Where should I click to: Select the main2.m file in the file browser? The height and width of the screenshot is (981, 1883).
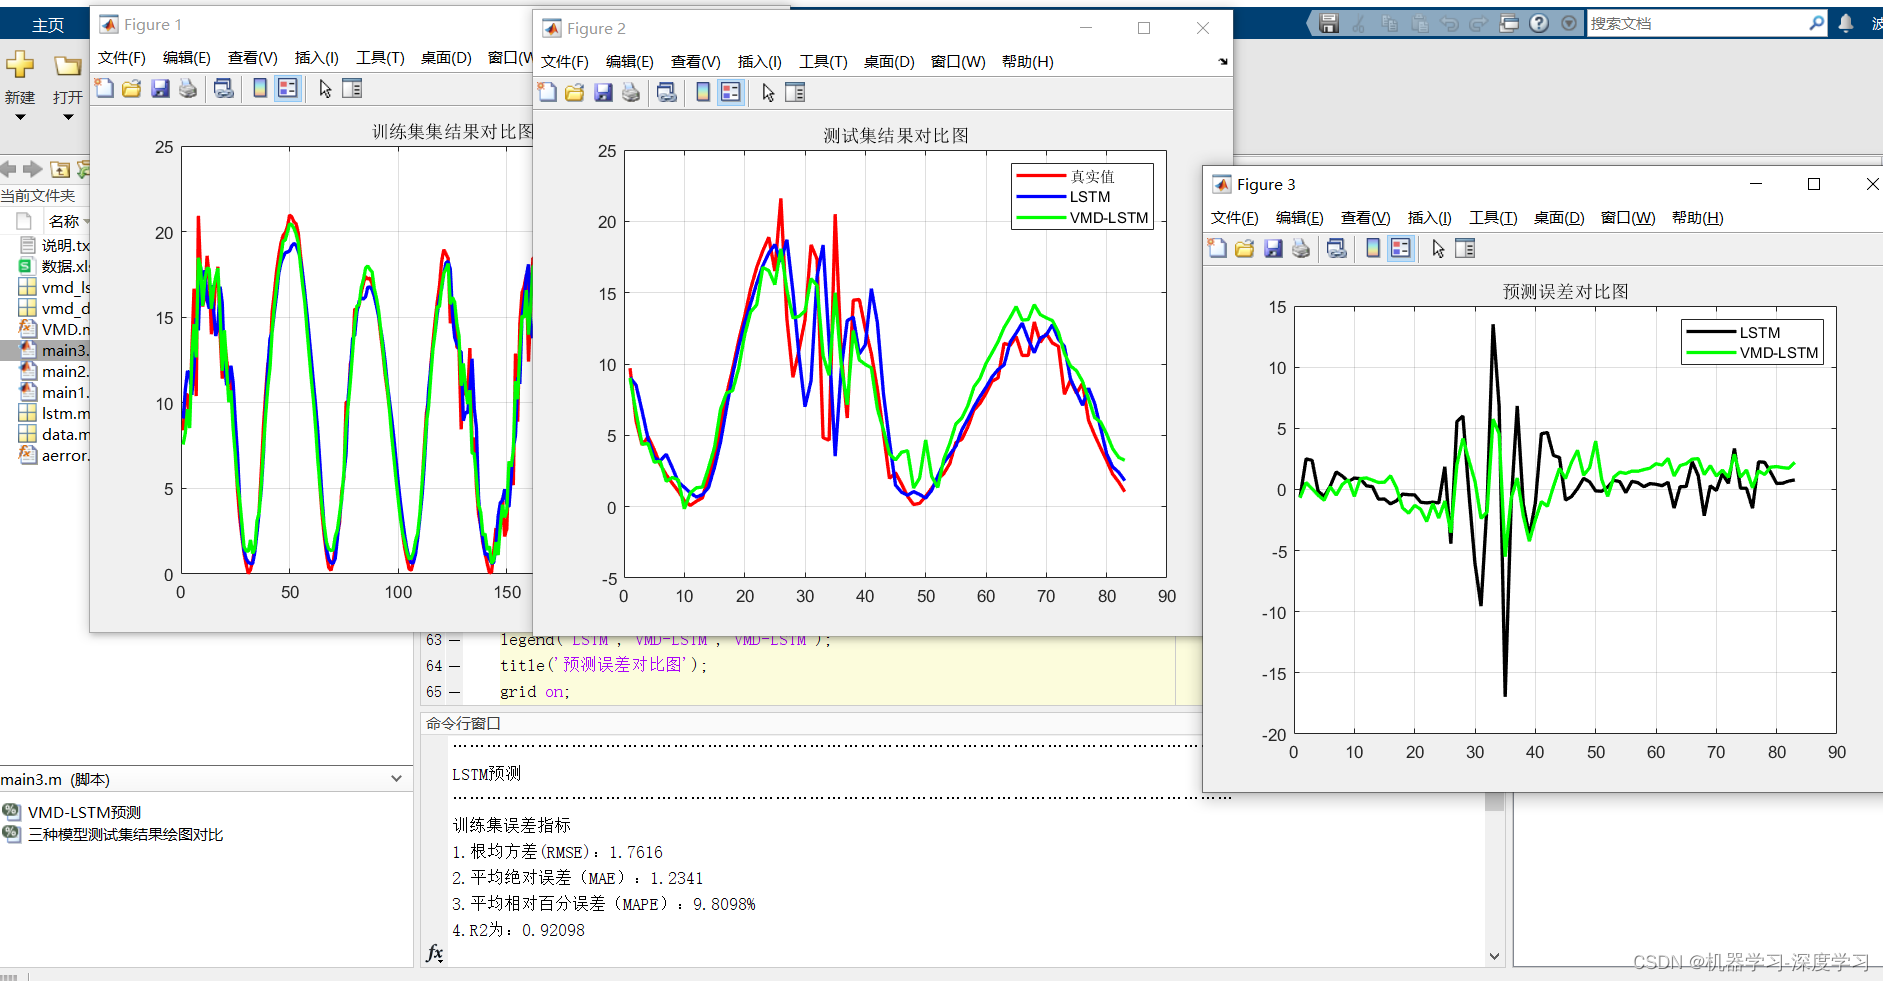[69, 371]
